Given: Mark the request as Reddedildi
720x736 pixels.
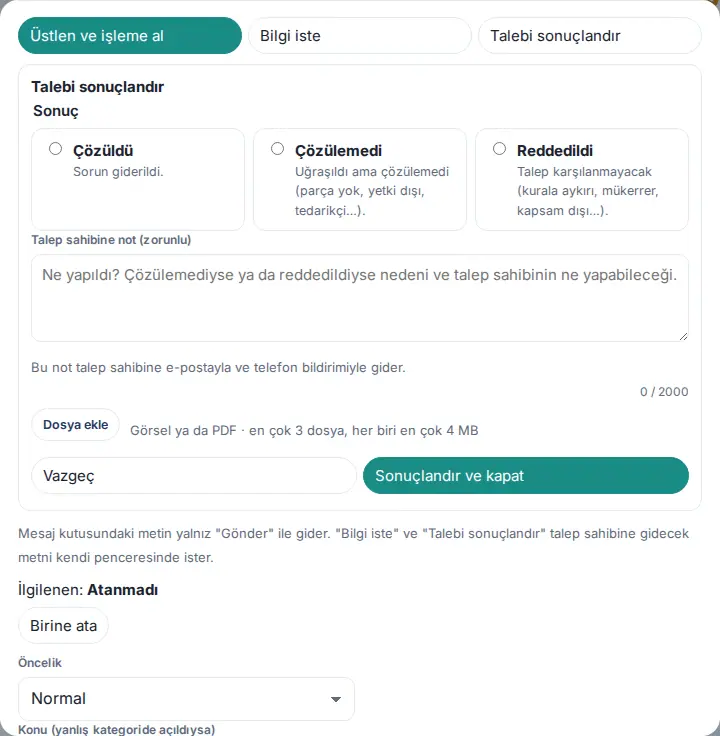Looking at the screenshot, I should point(499,149).
